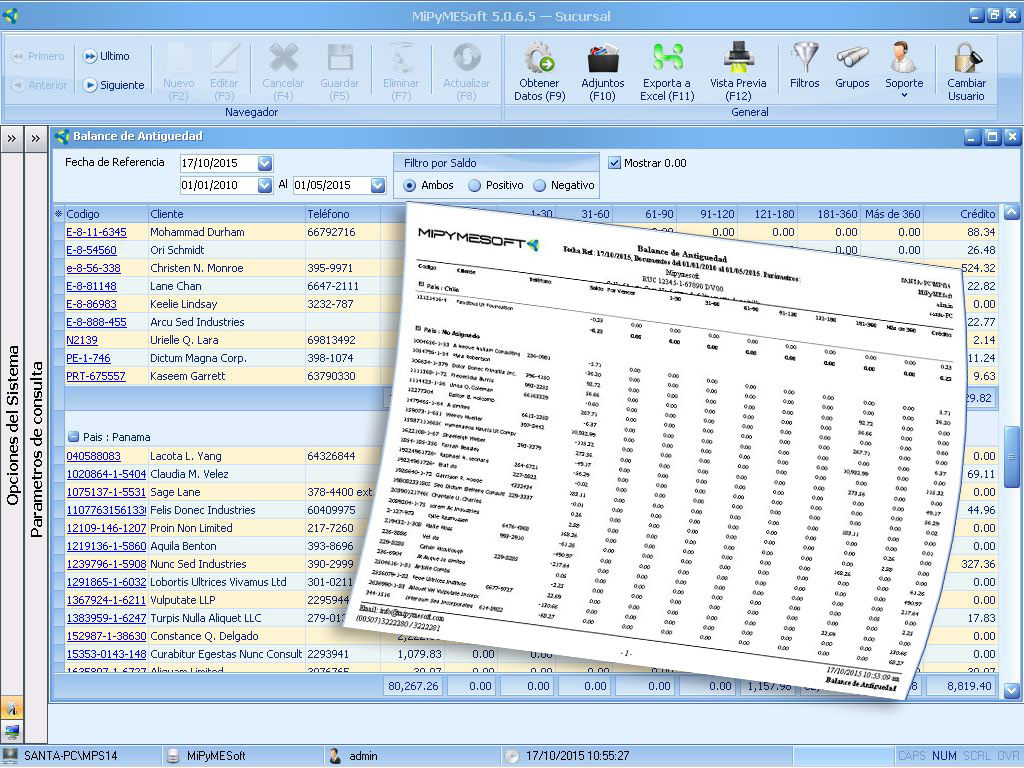This screenshot has width=1024, height=768.
Task: Open the Grupos icon
Action: pyautogui.click(x=852, y=57)
